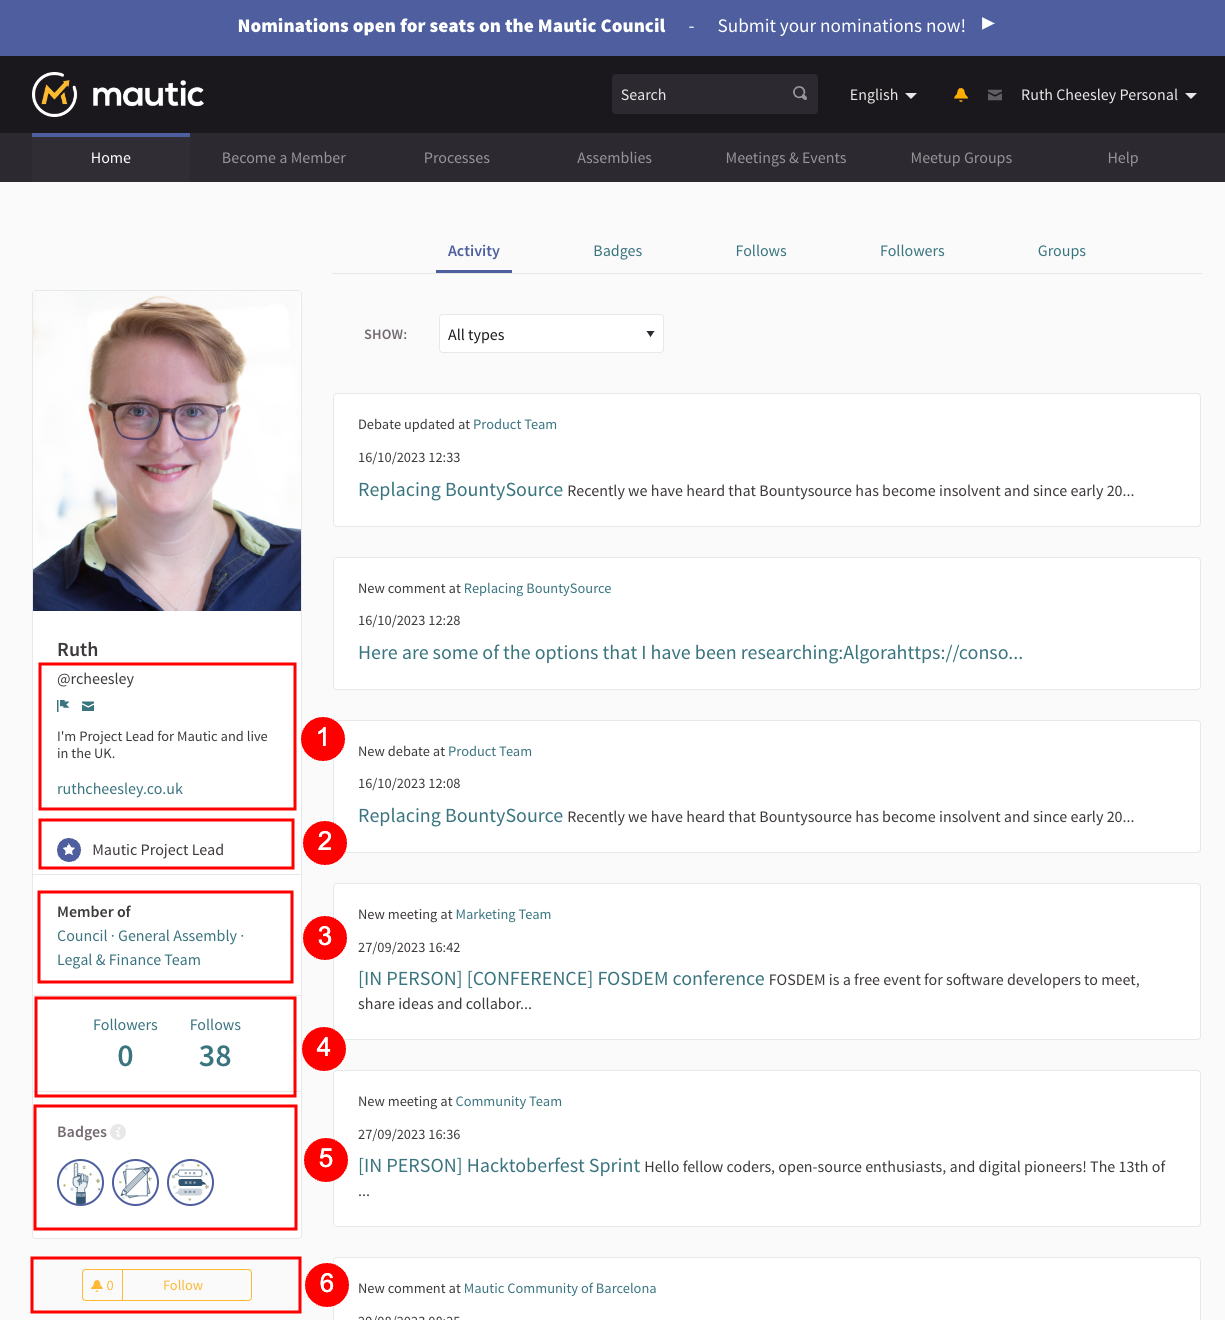Image resolution: width=1225 pixels, height=1320 pixels.
Task: Open the All types filter dropdown
Action: (x=551, y=334)
